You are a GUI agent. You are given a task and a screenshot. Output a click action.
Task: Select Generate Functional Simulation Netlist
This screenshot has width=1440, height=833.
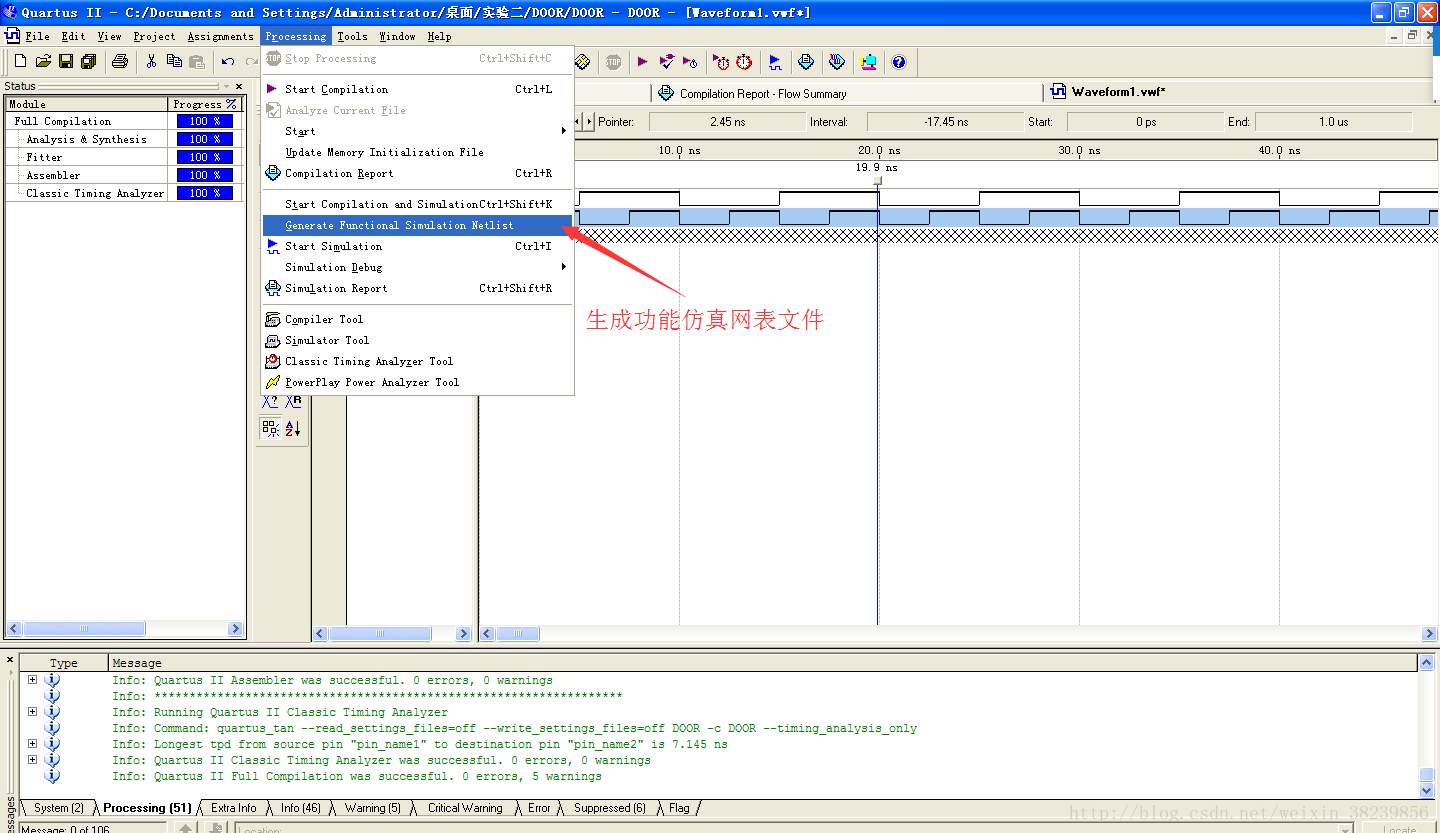click(x=418, y=225)
